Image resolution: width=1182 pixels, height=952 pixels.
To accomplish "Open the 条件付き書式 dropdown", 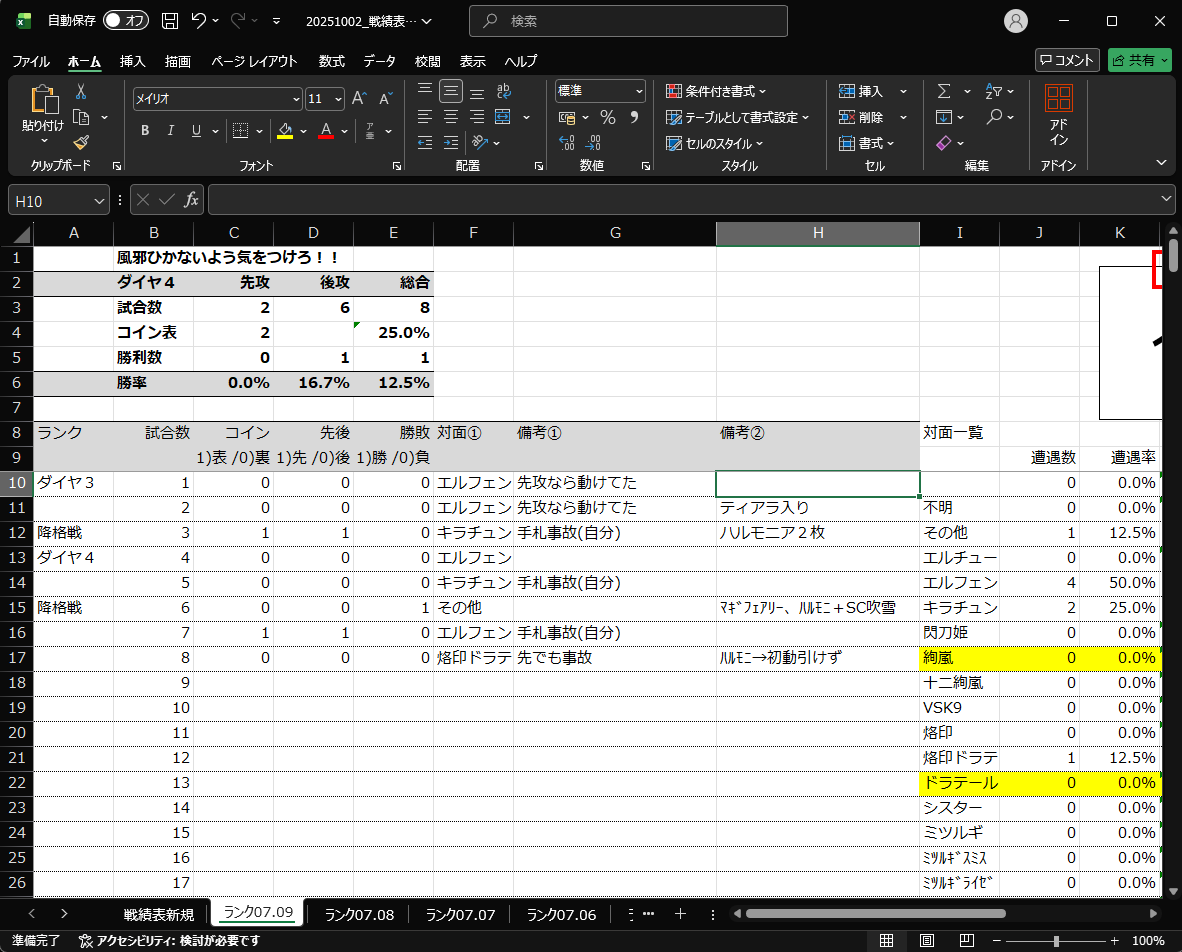I will point(715,91).
